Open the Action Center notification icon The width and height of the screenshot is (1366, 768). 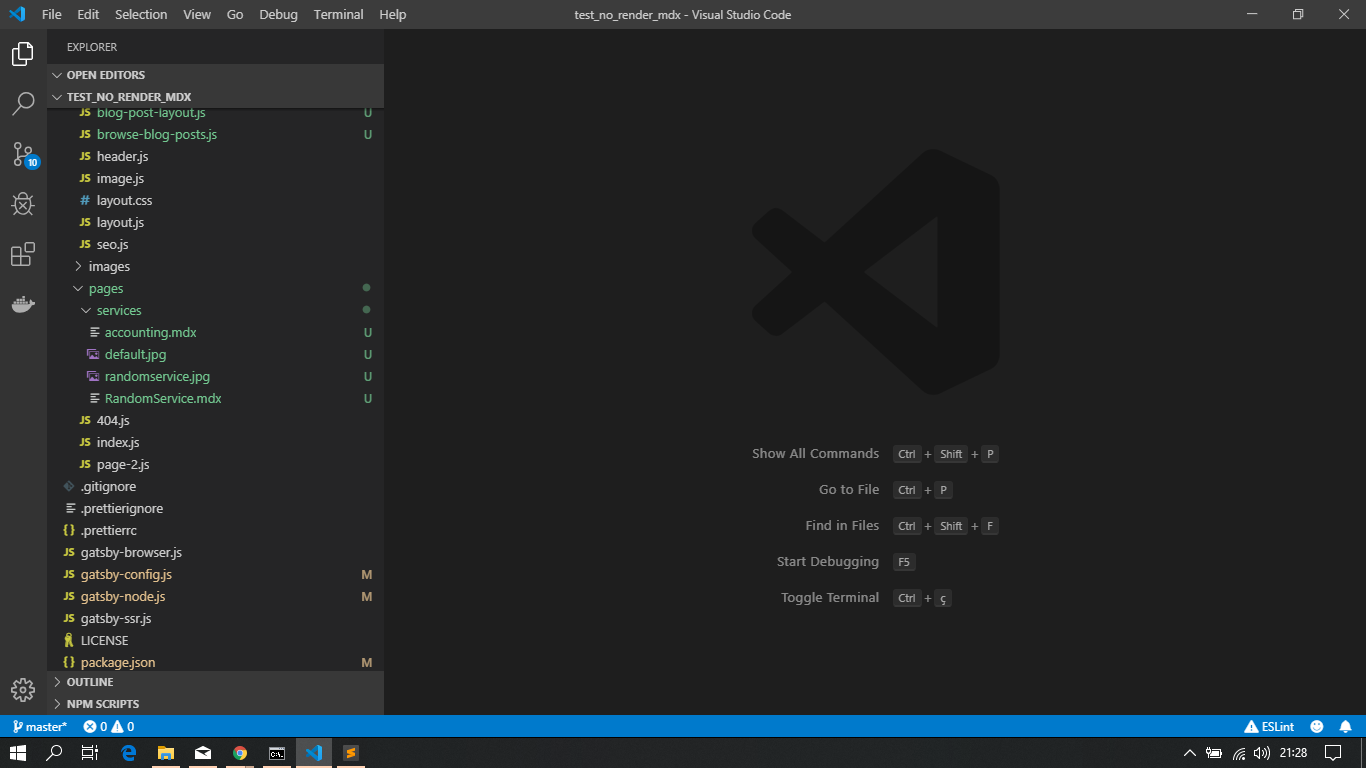1333,753
